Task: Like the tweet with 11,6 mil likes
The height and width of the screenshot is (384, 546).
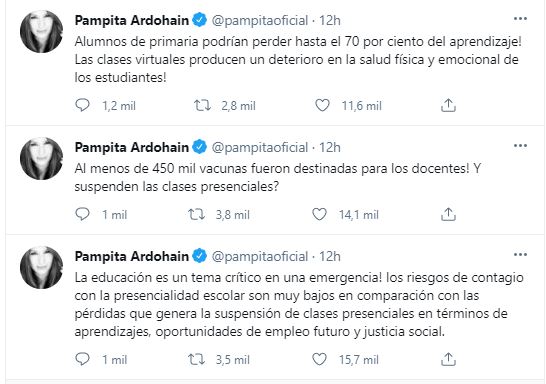Action: coord(322,105)
